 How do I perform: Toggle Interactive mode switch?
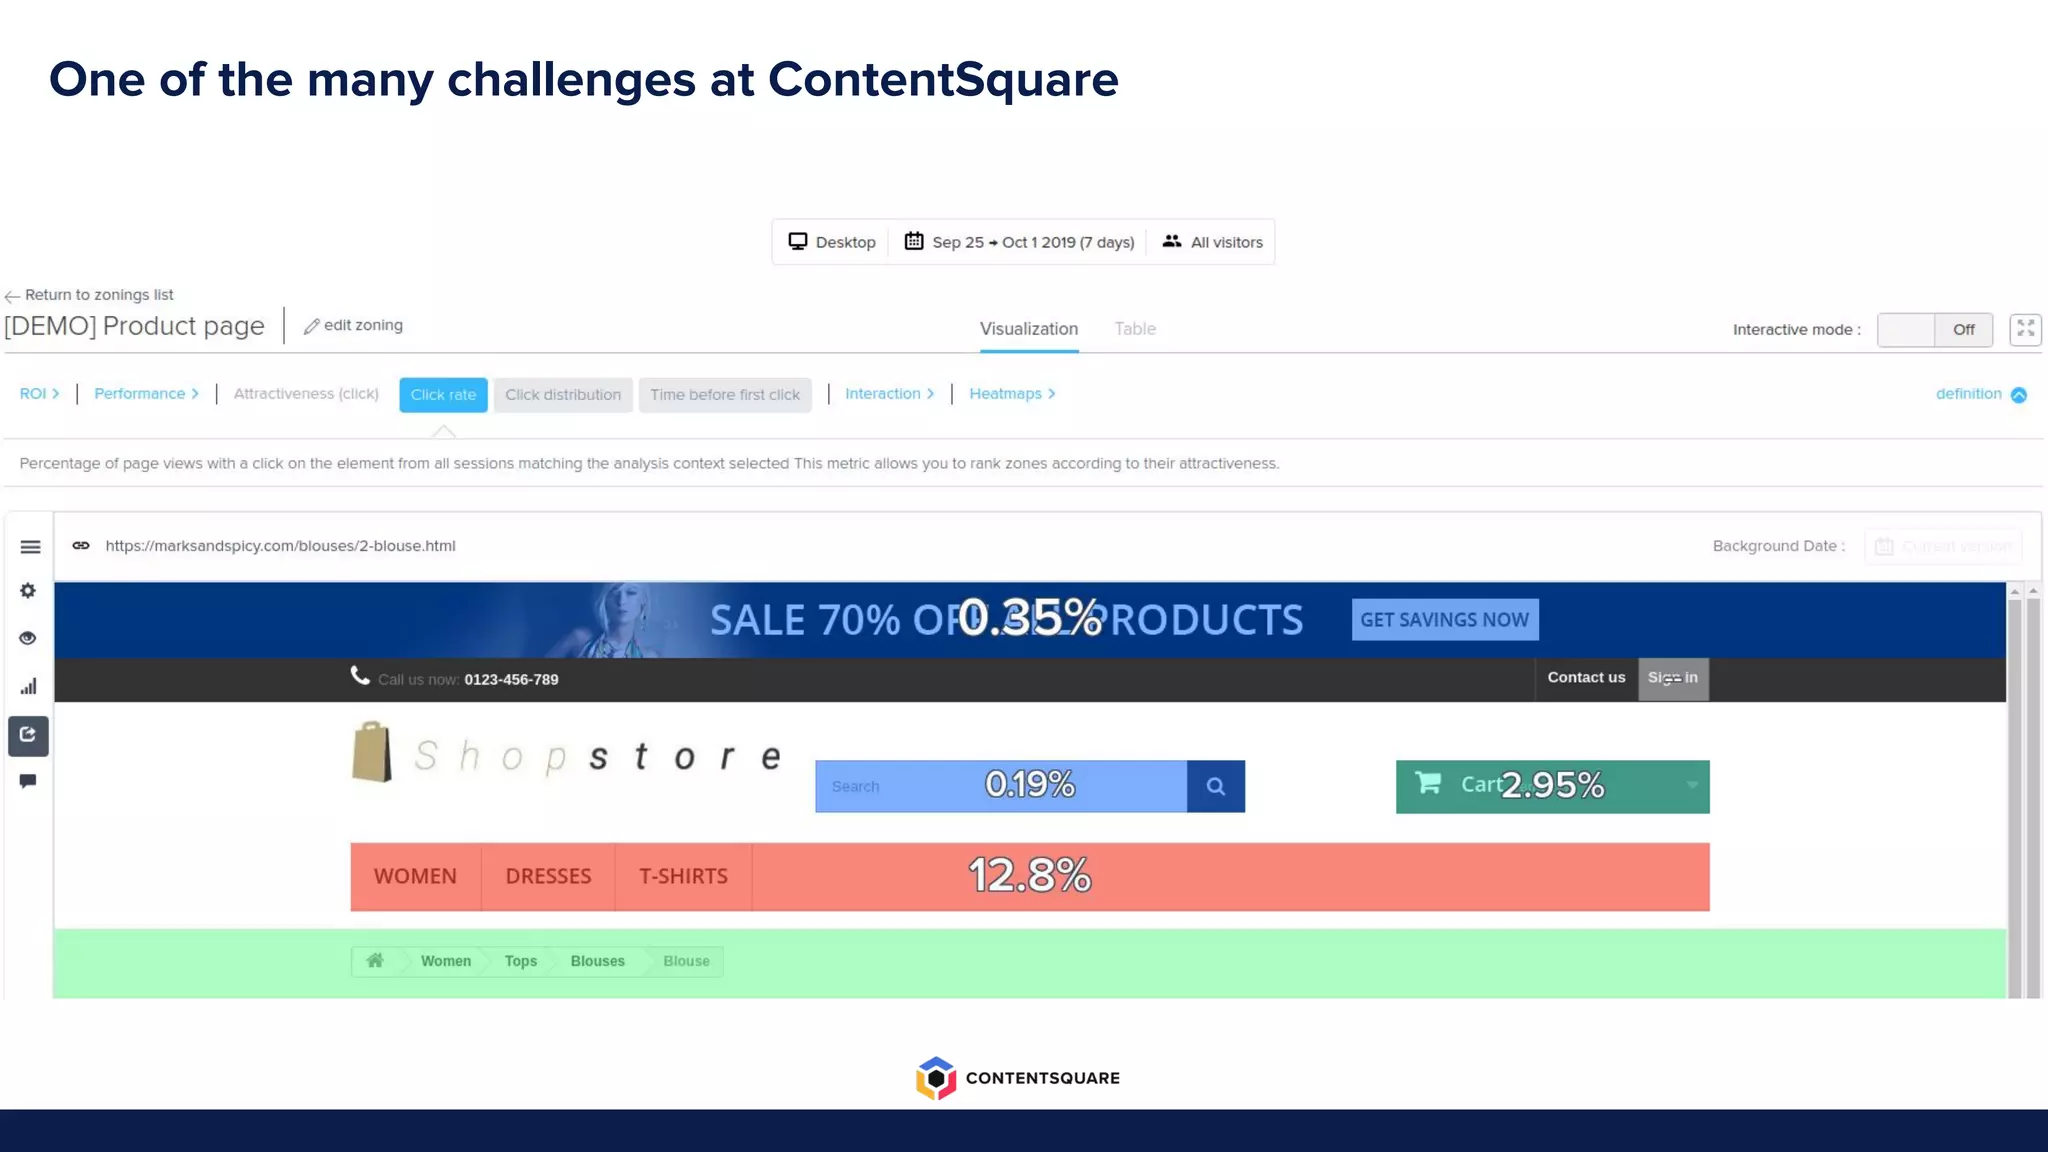(x=1935, y=329)
